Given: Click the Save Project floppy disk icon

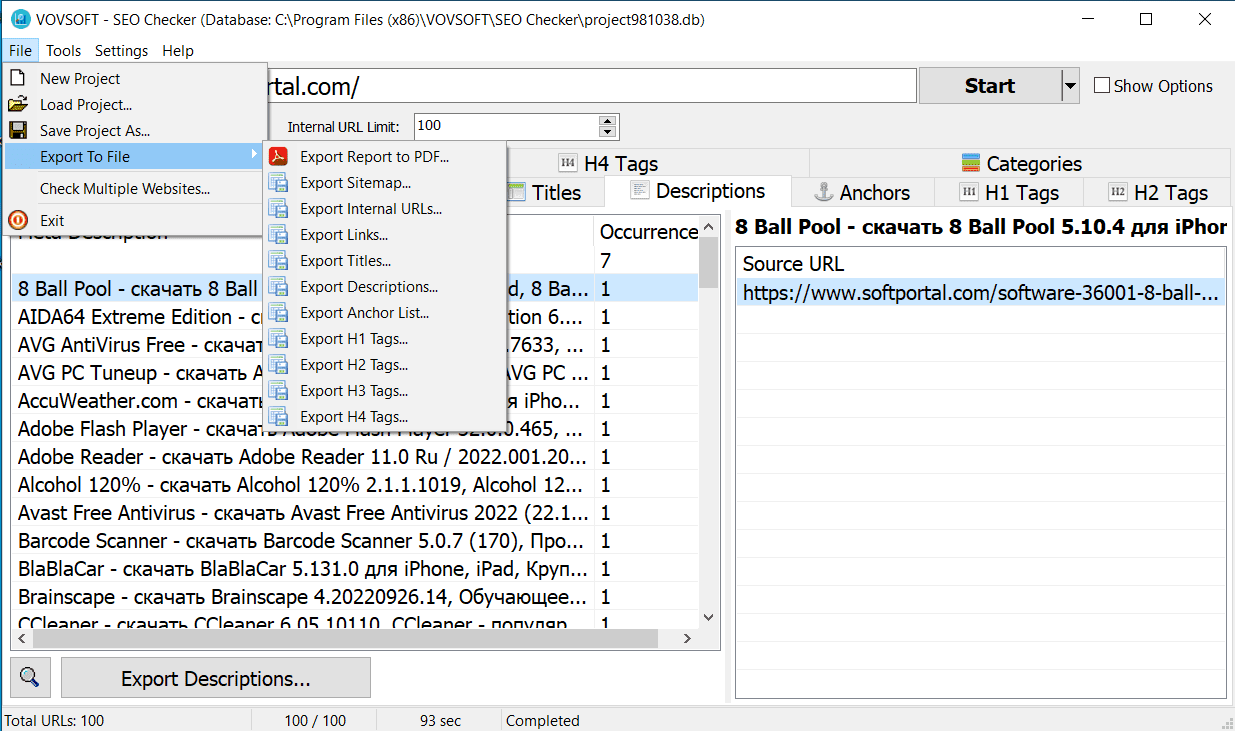Looking at the screenshot, I should 18,130.
